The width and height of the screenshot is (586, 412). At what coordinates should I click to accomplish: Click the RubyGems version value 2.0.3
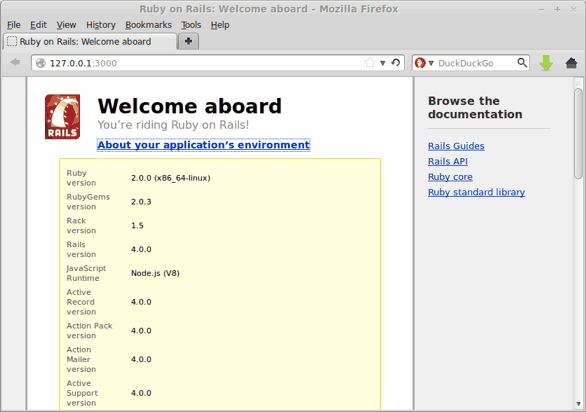point(141,202)
